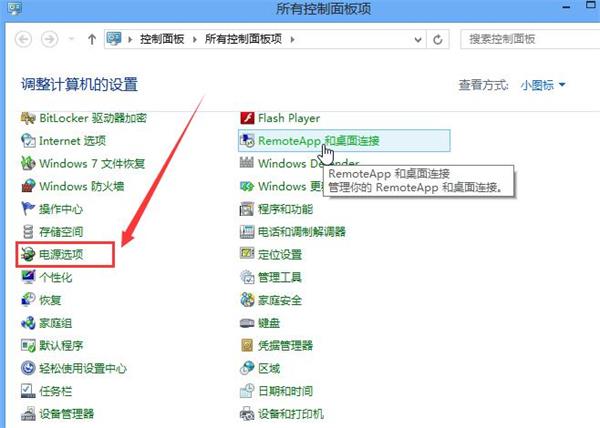Click the address bar computer icon
The height and width of the screenshot is (428, 600).
(x=114, y=39)
